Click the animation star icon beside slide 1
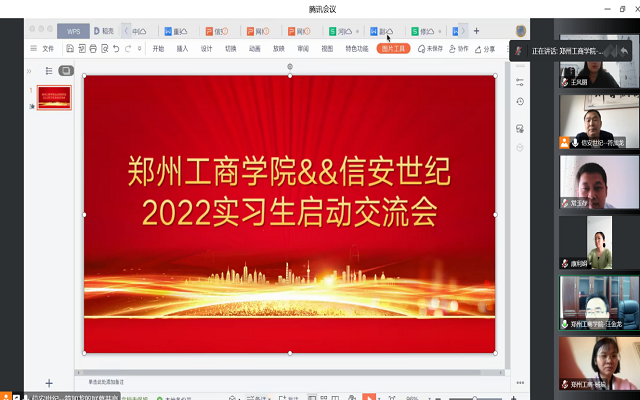 point(31,106)
